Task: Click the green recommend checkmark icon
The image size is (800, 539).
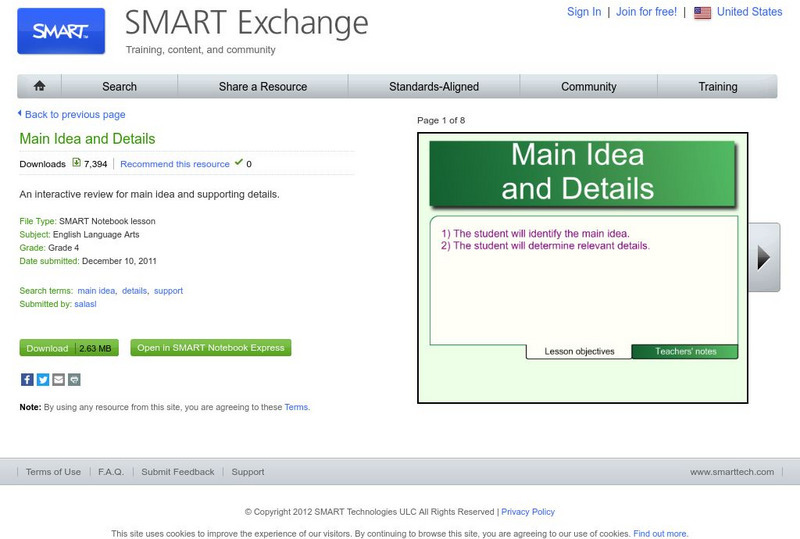Action: pyautogui.click(x=238, y=162)
